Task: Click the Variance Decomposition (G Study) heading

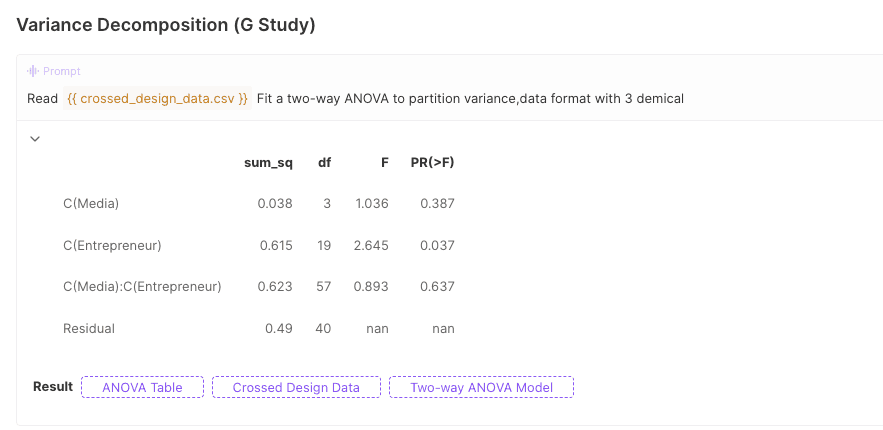Action: [x=166, y=25]
